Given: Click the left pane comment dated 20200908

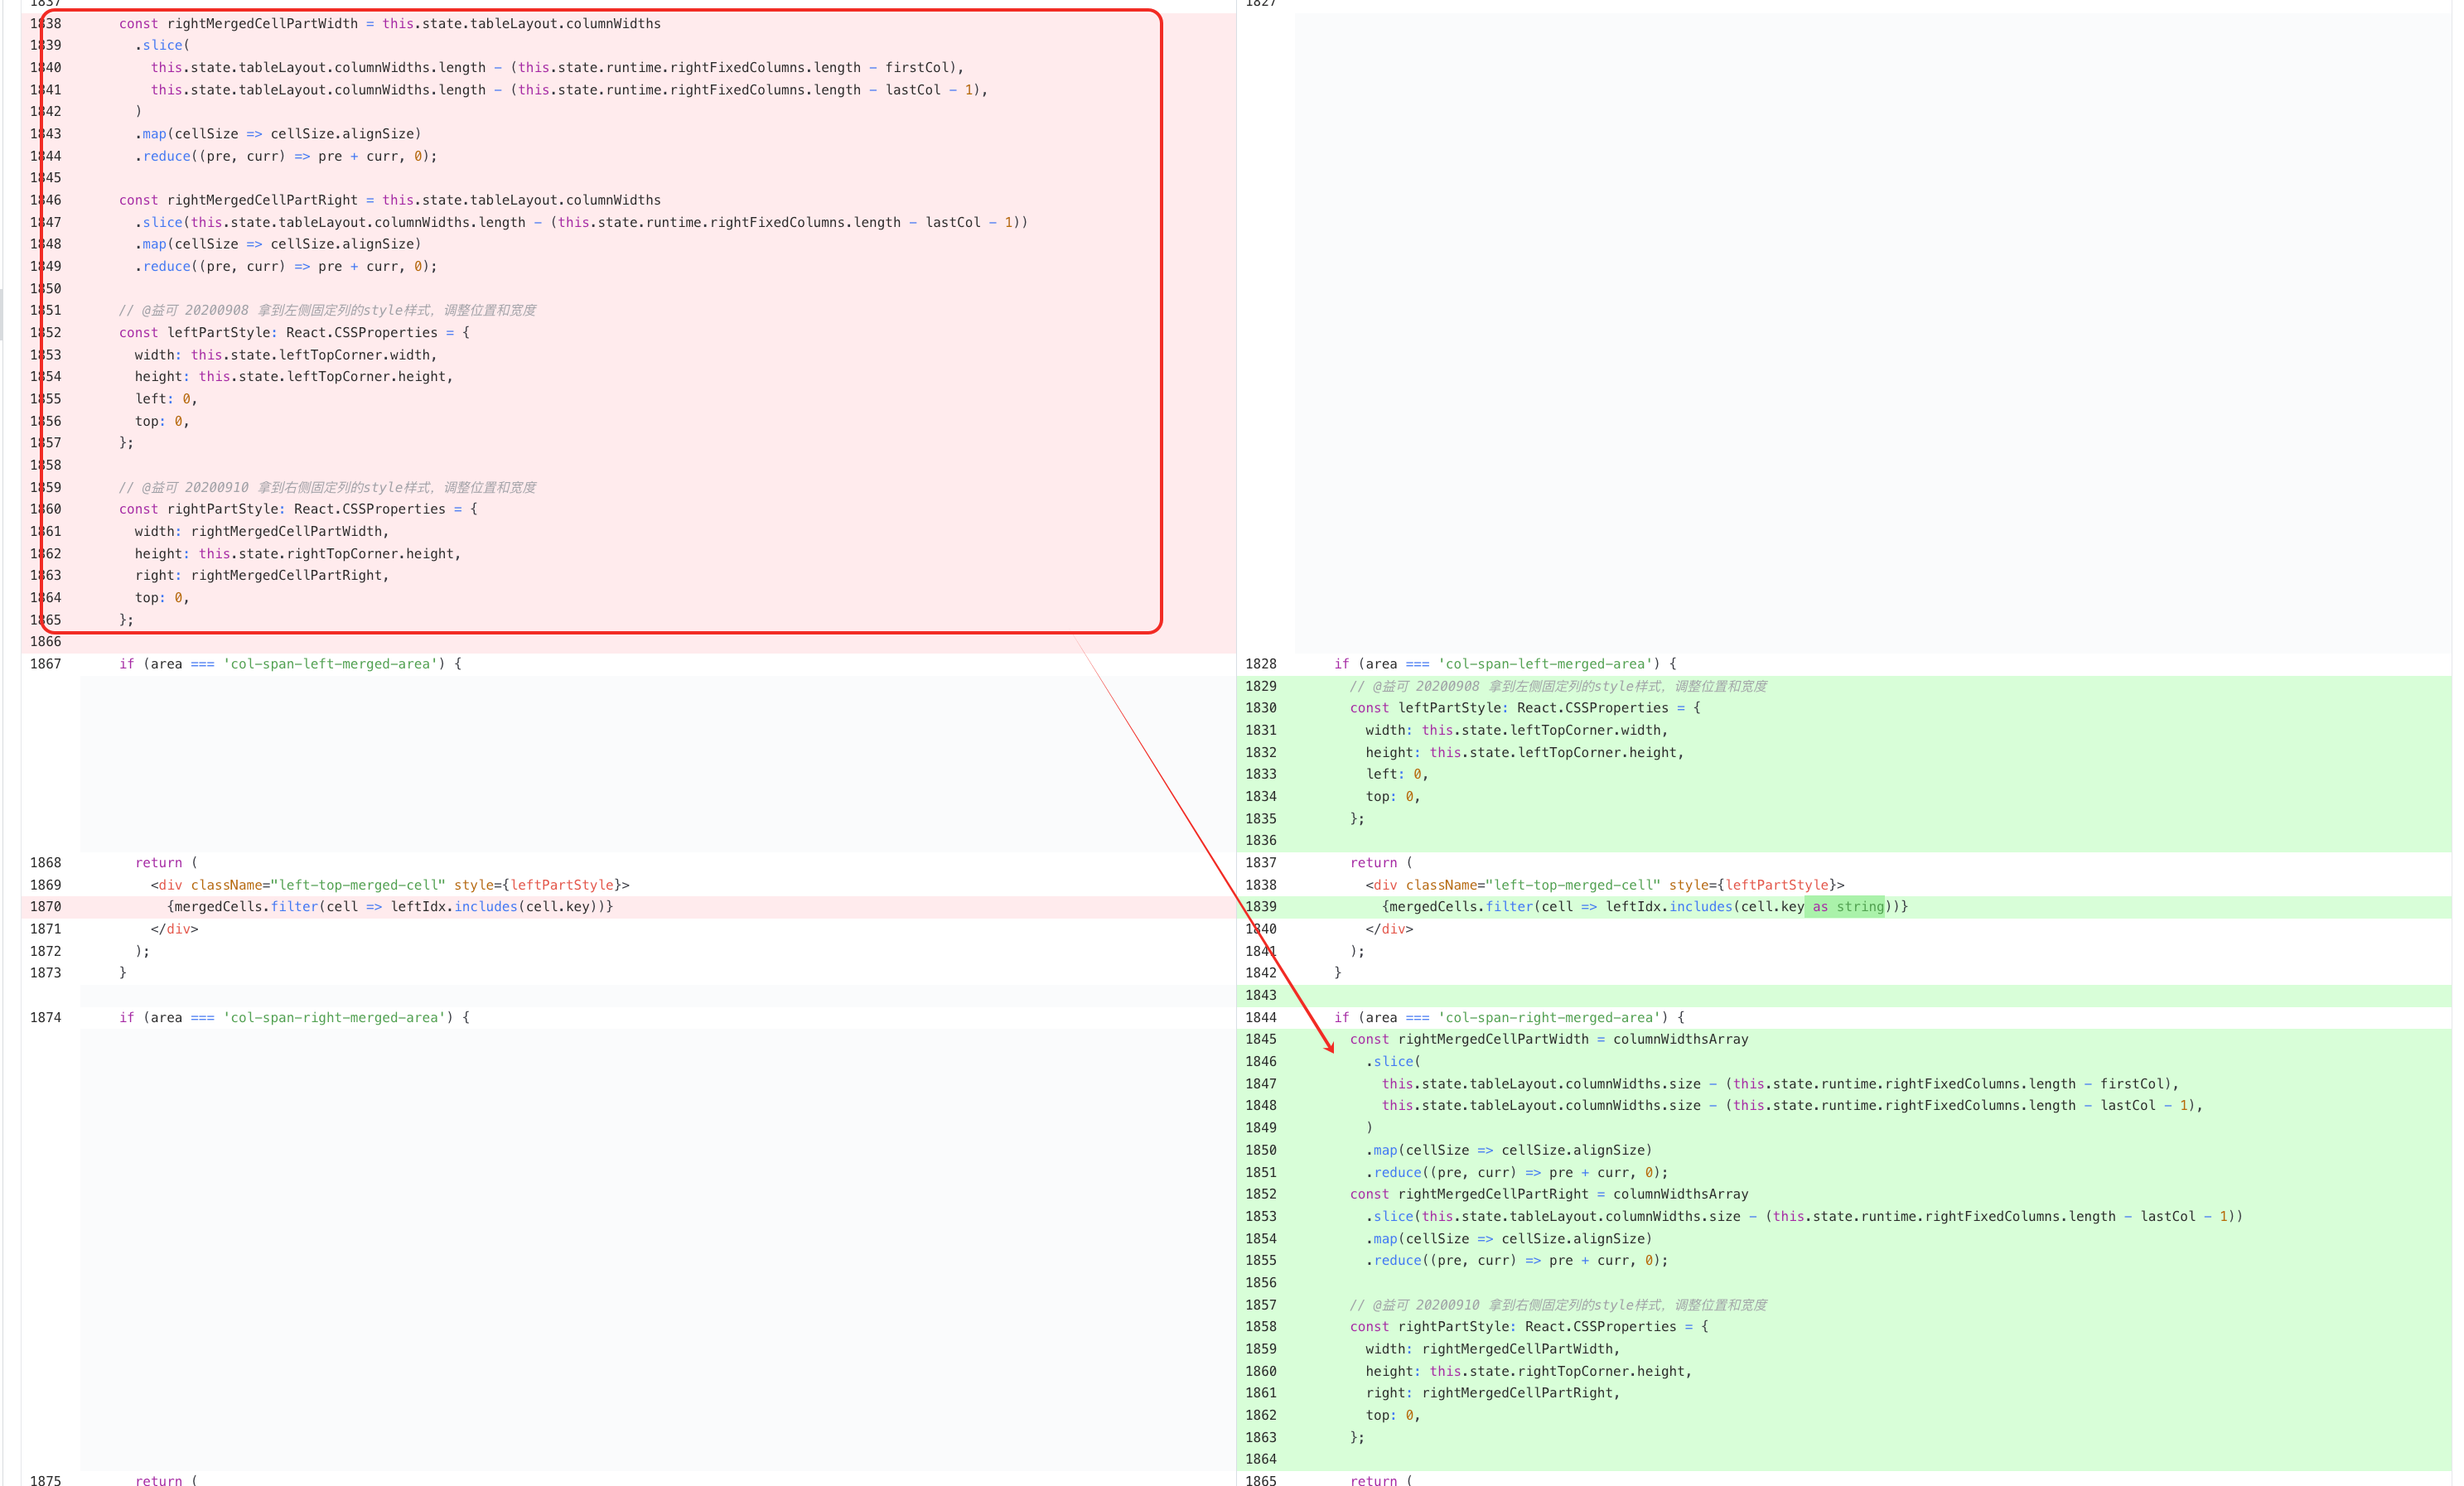Looking at the screenshot, I should point(327,310).
